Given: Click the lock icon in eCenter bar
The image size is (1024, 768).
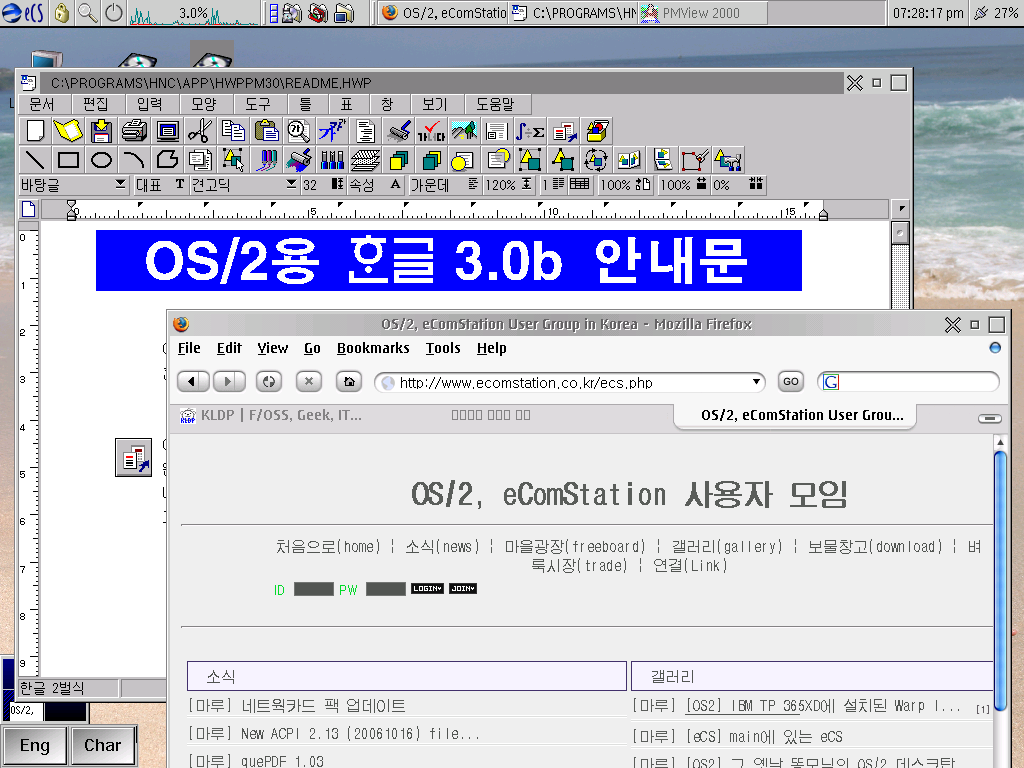Looking at the screenshot, I should click(x=61, y=13).
